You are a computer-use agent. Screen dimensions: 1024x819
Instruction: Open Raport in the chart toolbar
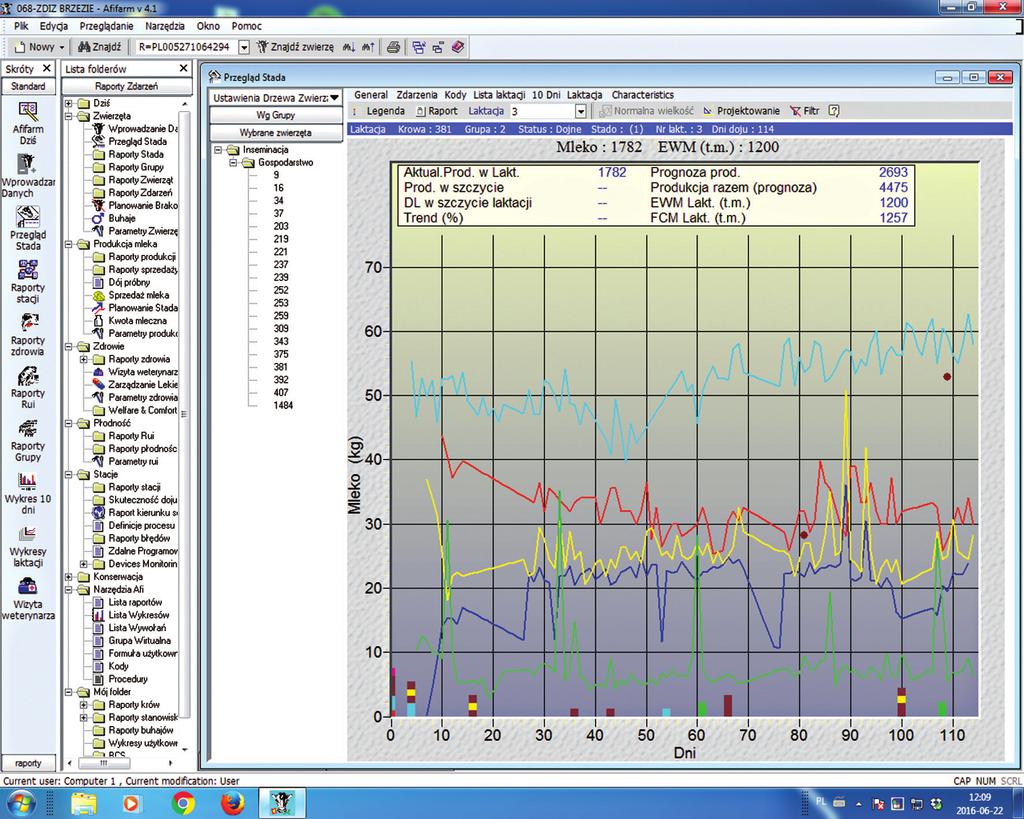click(436, 111)
